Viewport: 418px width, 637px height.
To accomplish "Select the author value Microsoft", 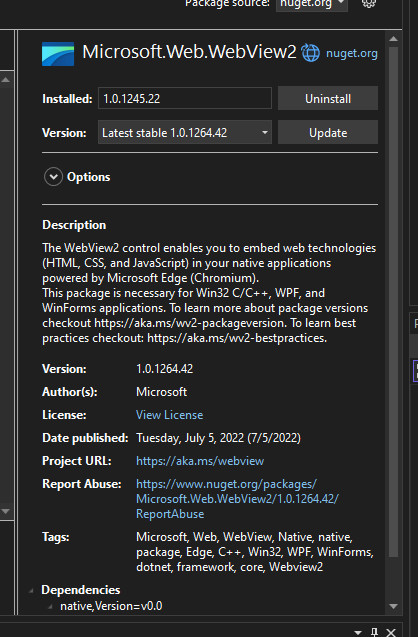I will (161, 392).
